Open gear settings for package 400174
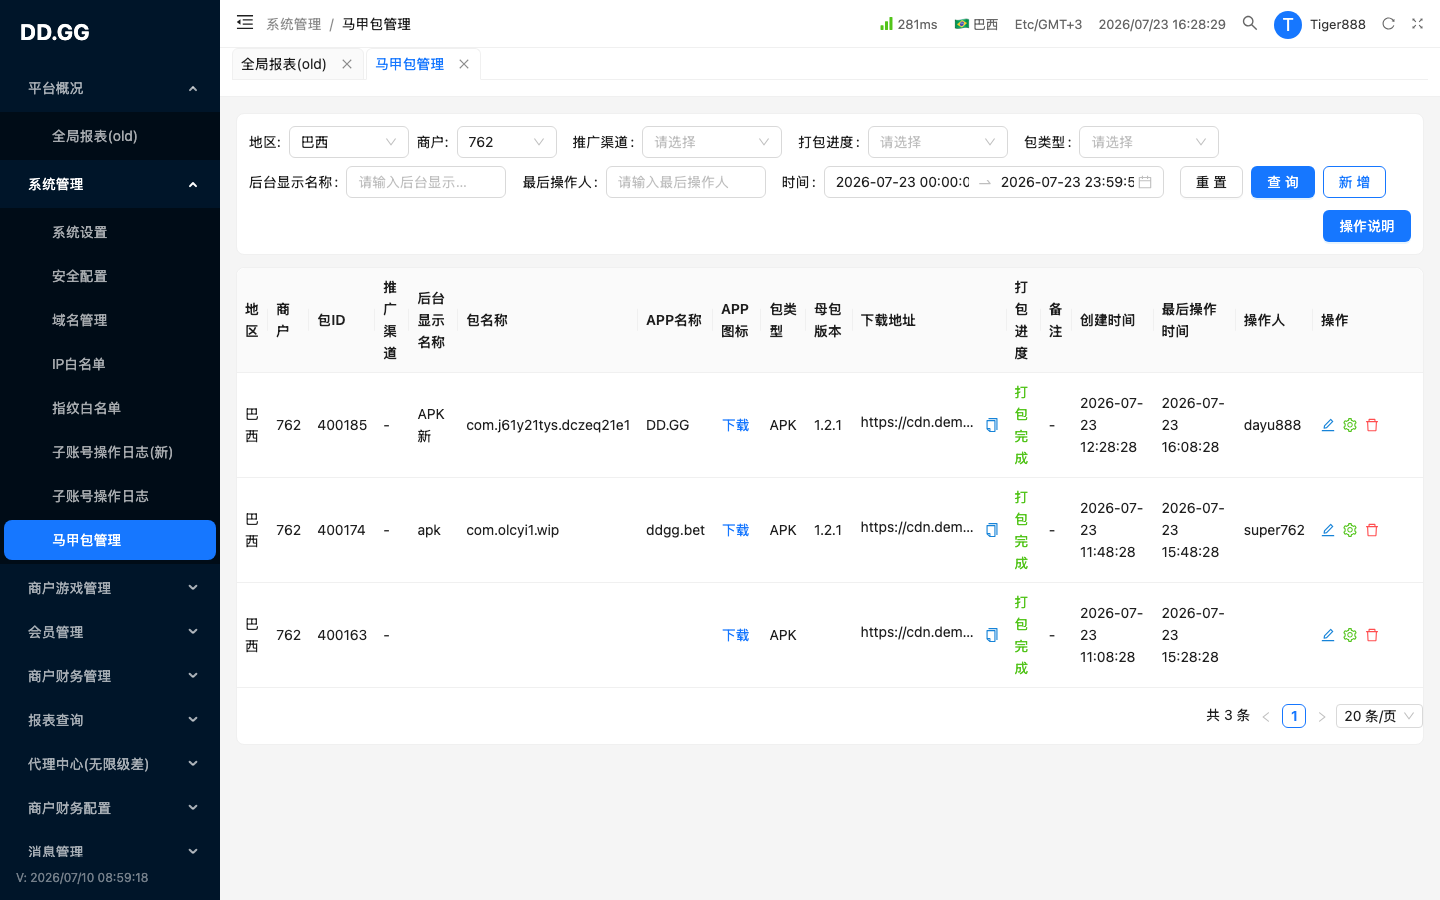Screen dimensions: 1440x900 click(x=1350, y=530)
